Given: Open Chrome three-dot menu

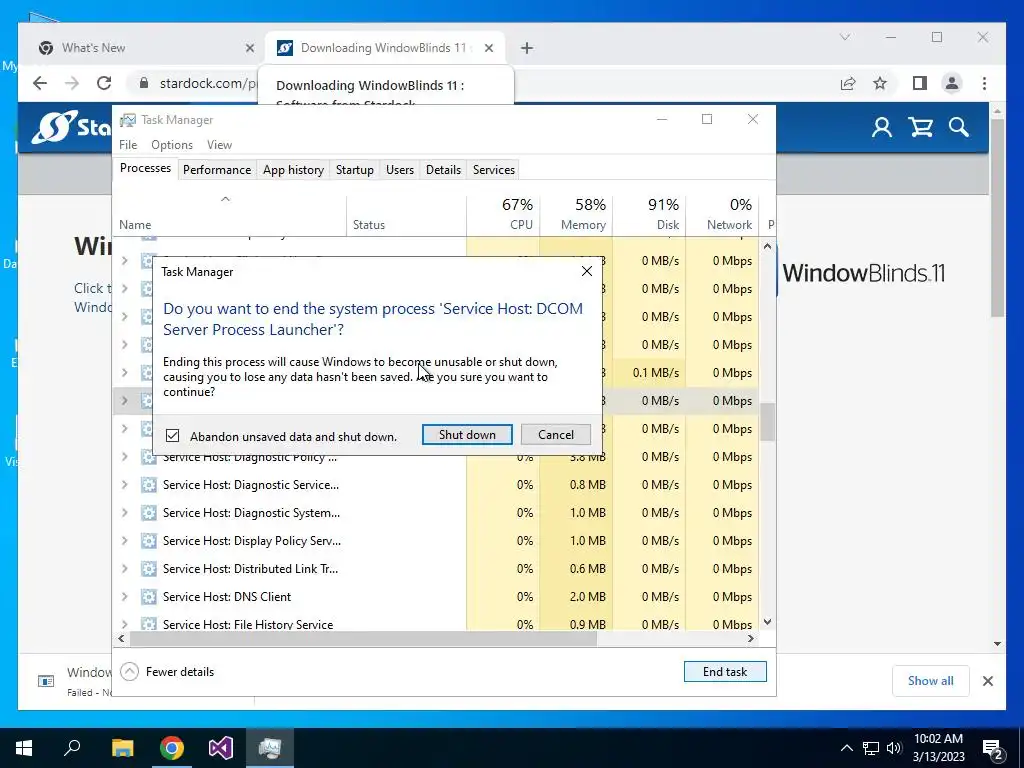Looking at the screenshot, I should point(984,83).
